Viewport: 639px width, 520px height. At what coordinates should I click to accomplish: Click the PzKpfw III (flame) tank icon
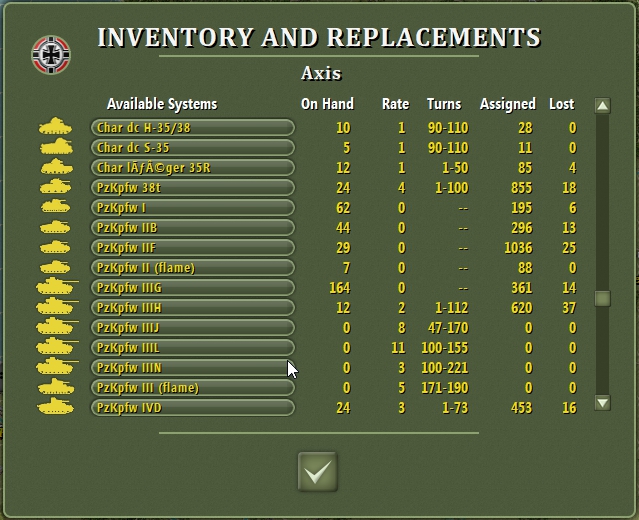point(56,387)
